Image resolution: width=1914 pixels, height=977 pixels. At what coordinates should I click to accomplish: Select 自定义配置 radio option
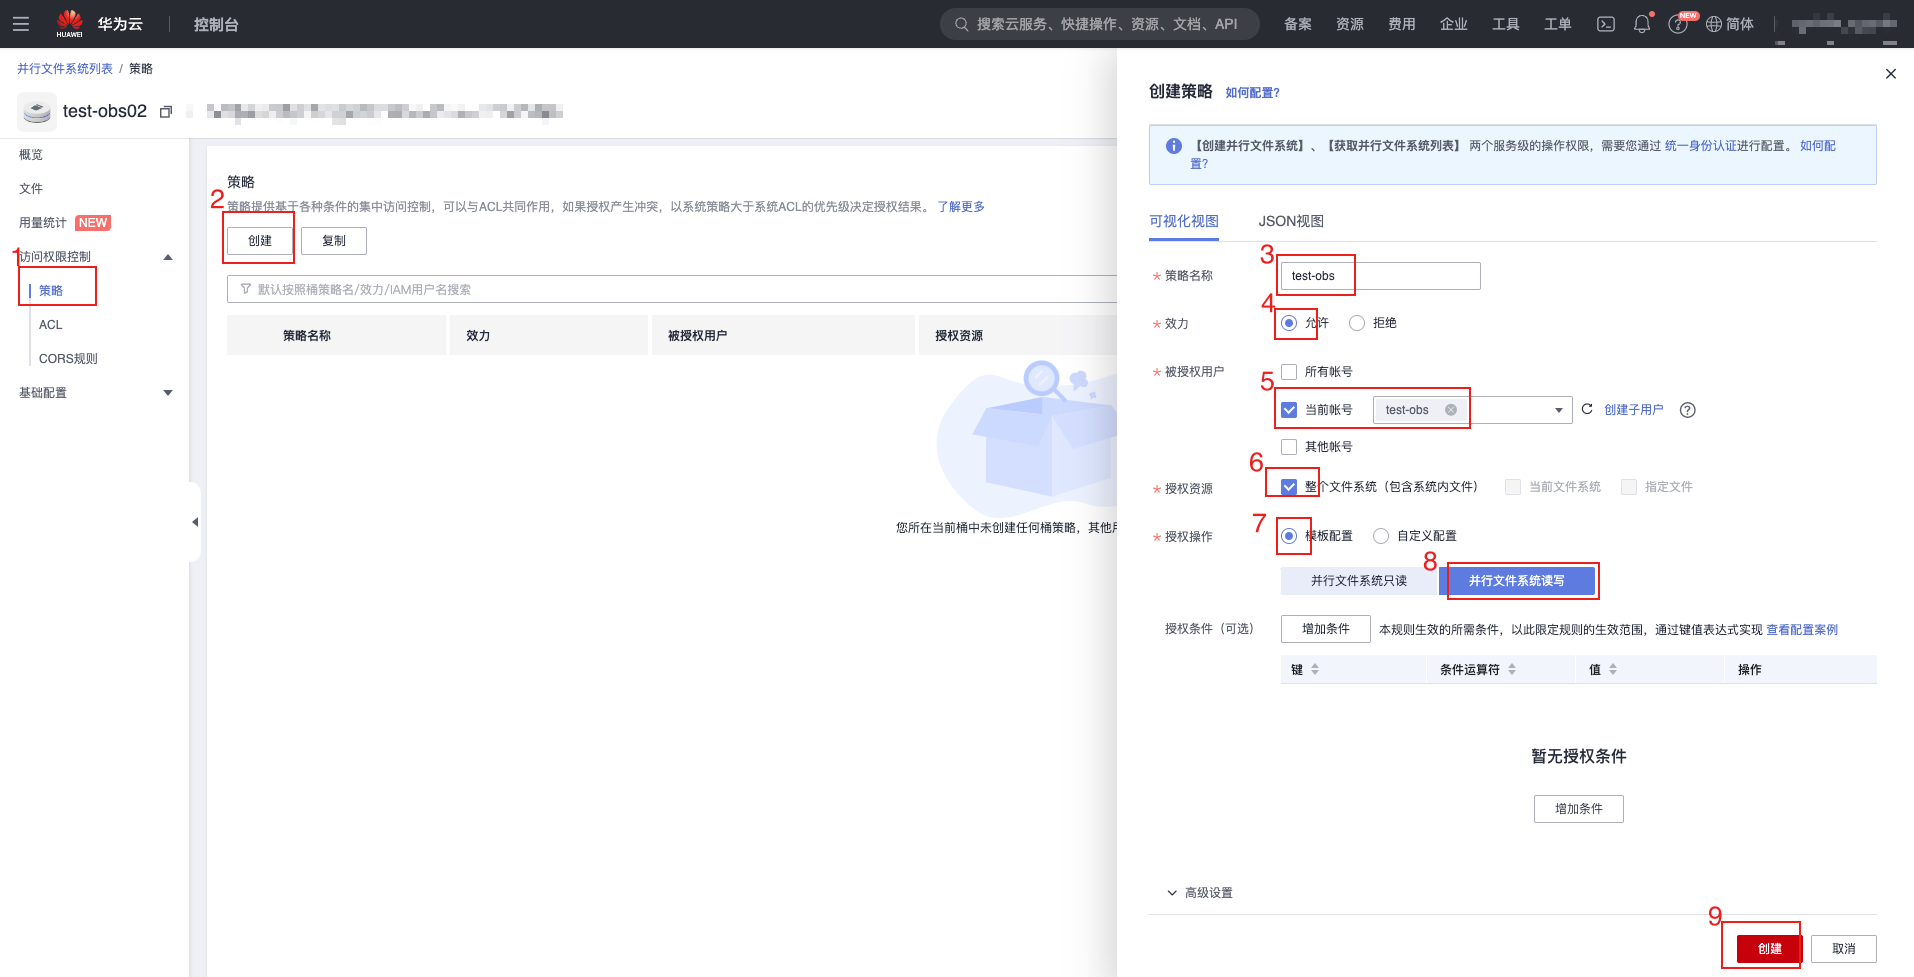pyautogui.click(x=1381, y=536)
